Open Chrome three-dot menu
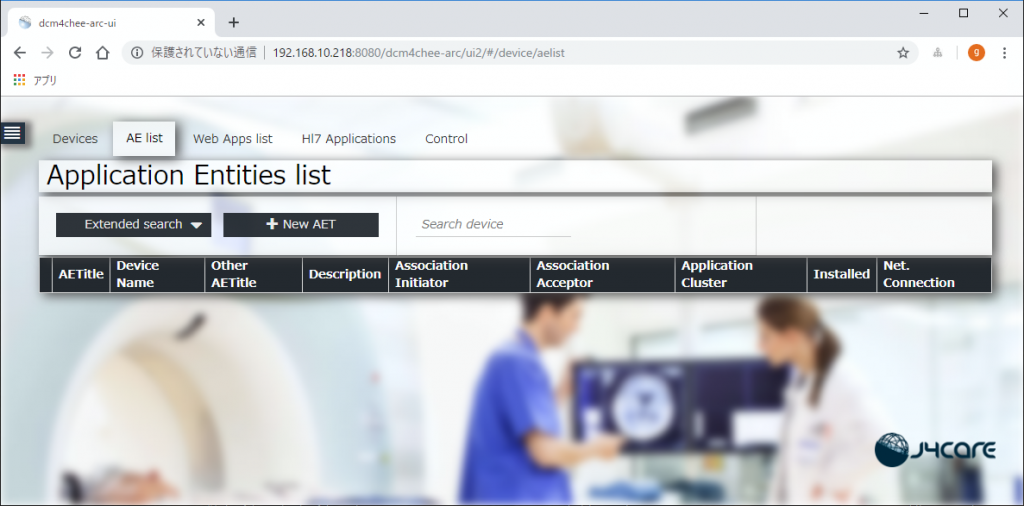The height and width of the screenshot is (506, 1024). (x=1005, y=53)
